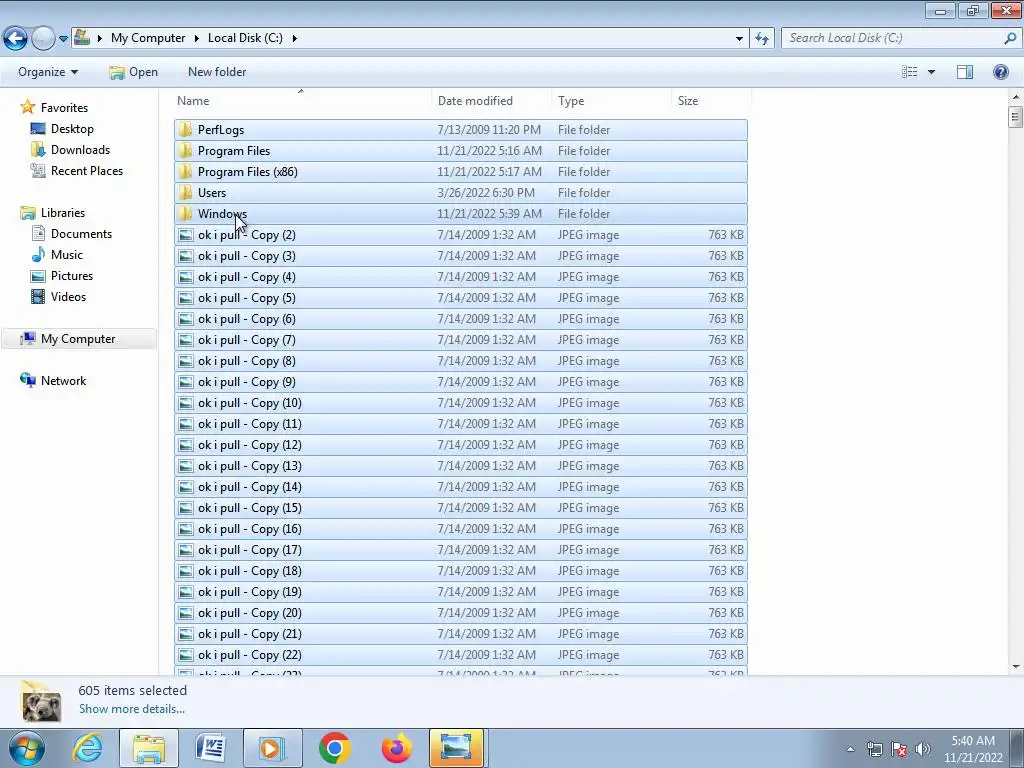Launch Internet Explorer from the taskbar

87,748
